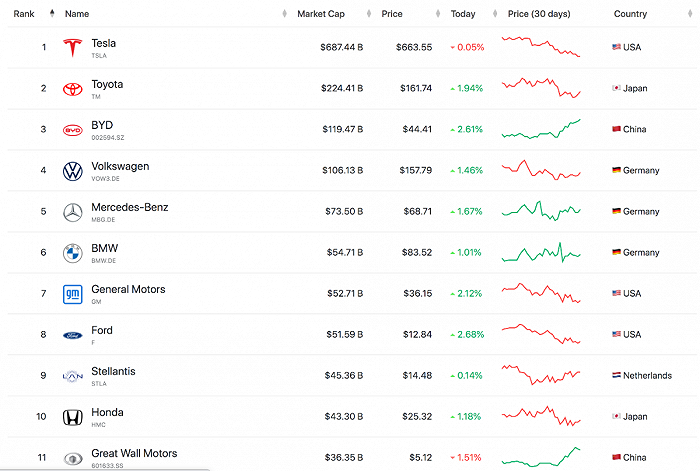Open the Great Wall Motors link
700x471 pixels.
[134, 453]
